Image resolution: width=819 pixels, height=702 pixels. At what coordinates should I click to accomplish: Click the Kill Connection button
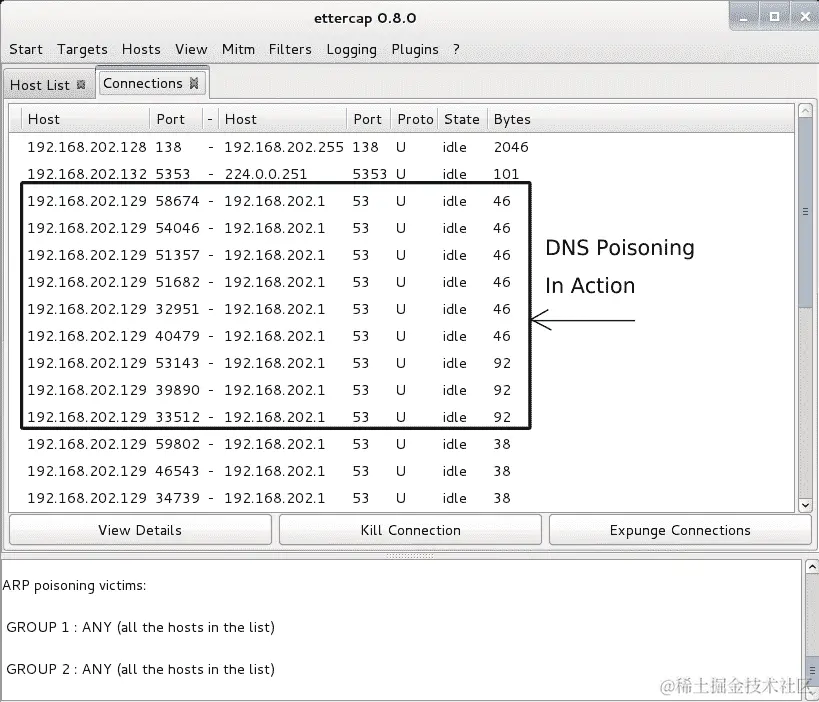click(410, 530)
